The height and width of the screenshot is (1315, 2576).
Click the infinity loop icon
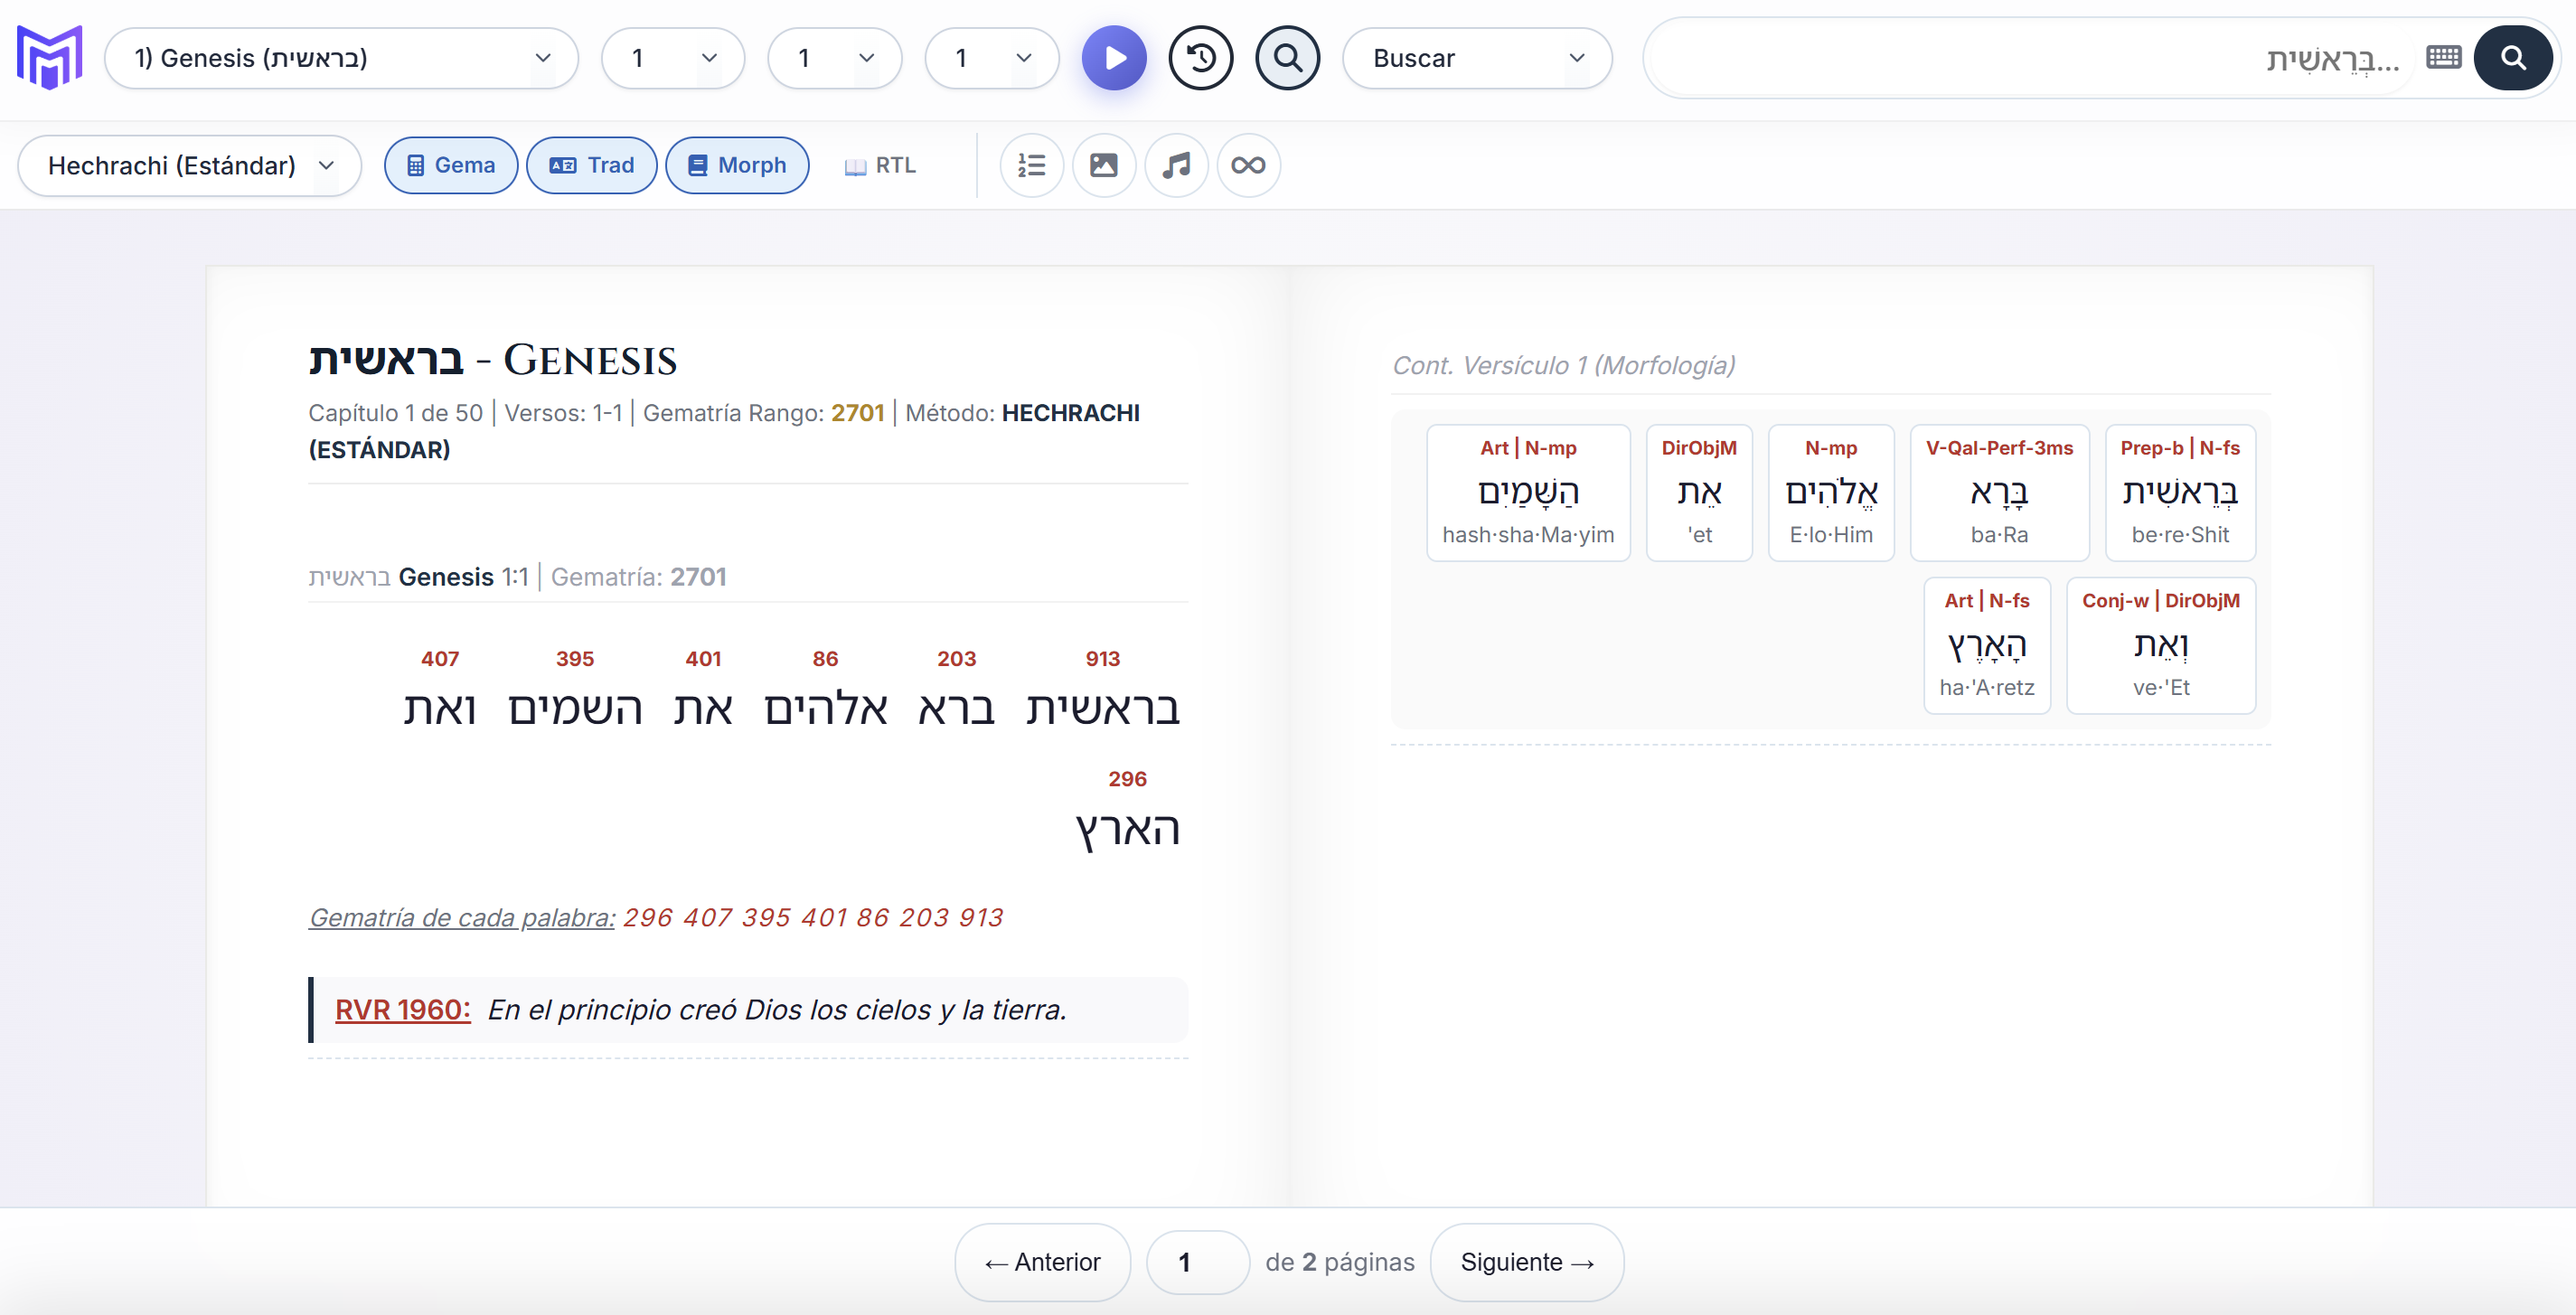point(1248,165)
